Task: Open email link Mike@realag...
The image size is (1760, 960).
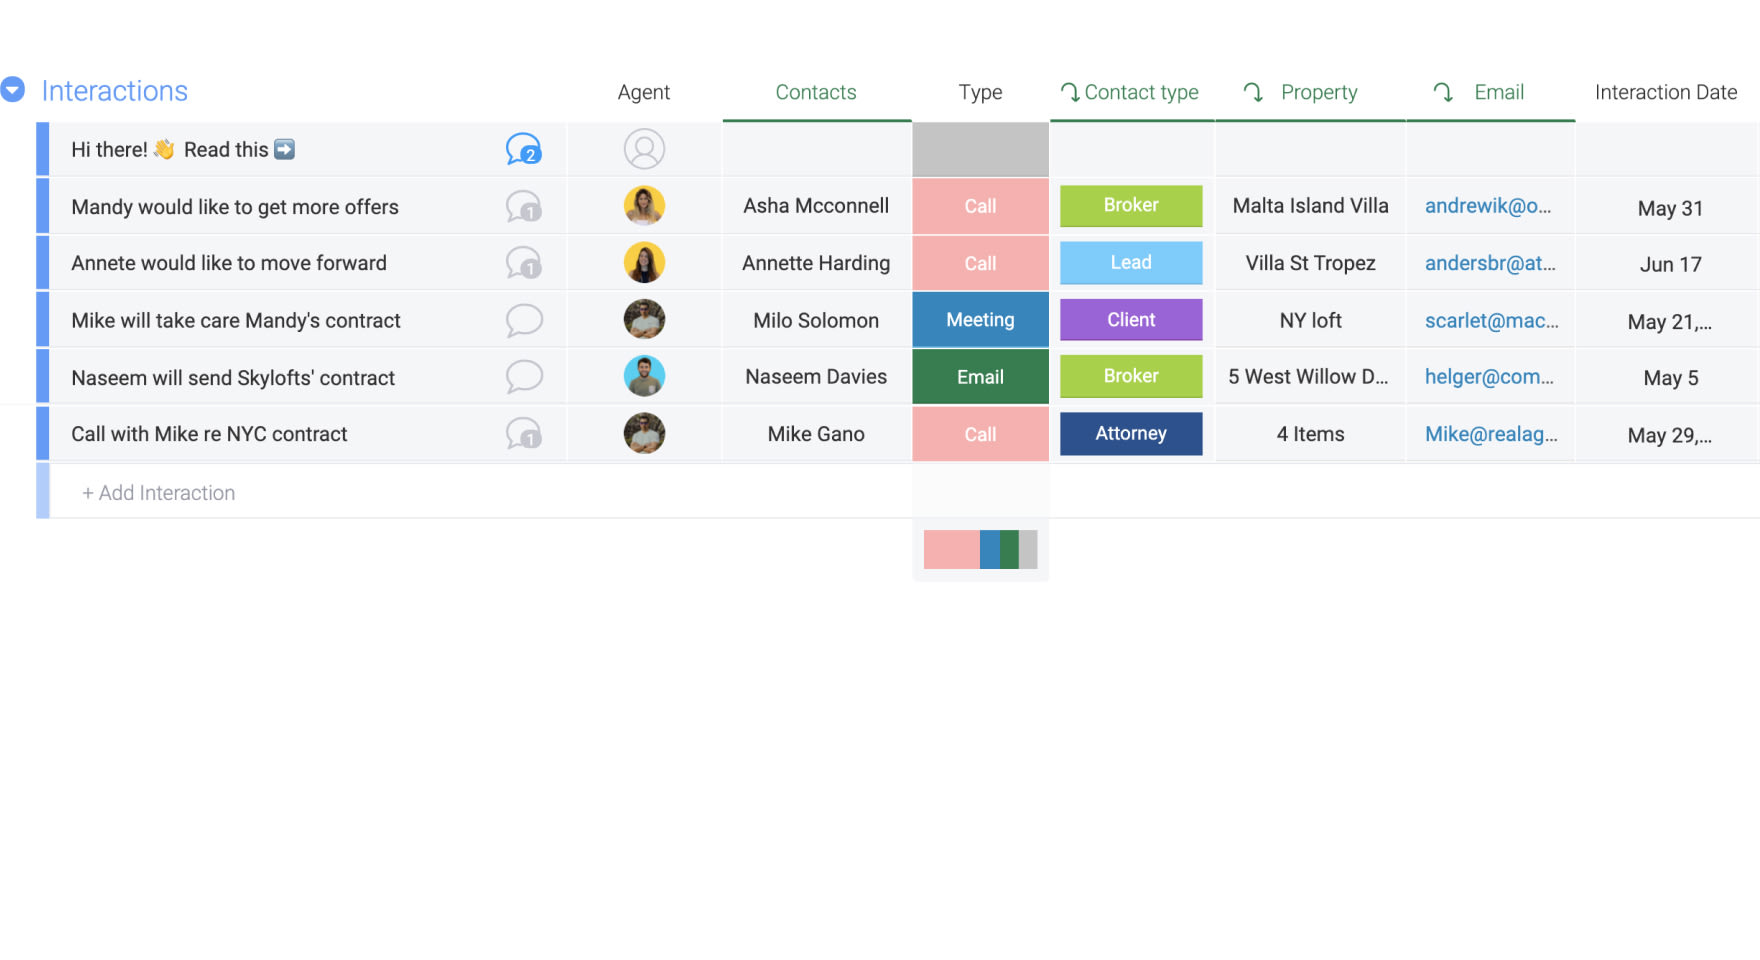Action: pyautogui.click(x=1490, y=434)
